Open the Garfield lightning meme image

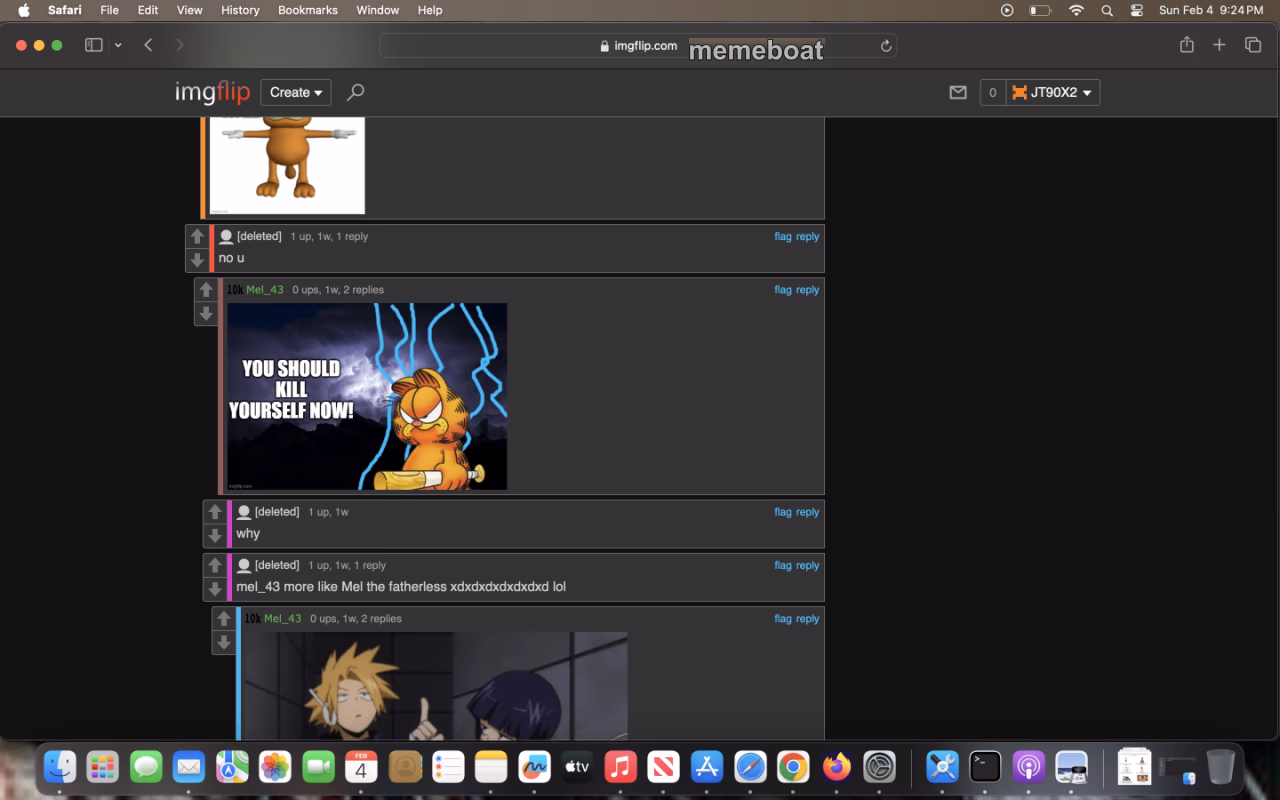[x=367, y=397]
